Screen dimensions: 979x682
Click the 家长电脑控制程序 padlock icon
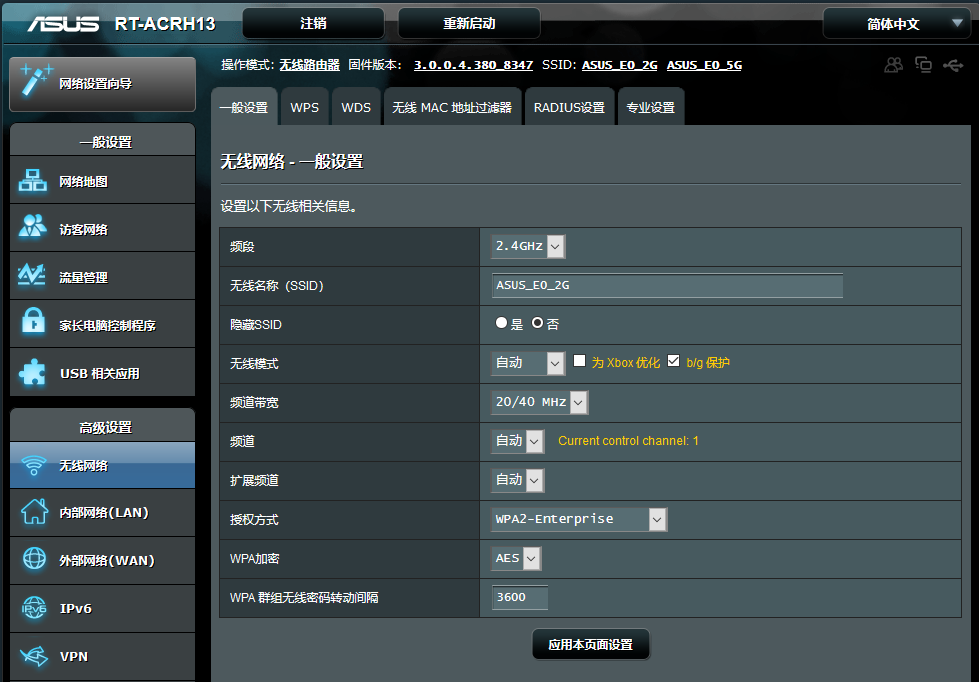point(33,322)
